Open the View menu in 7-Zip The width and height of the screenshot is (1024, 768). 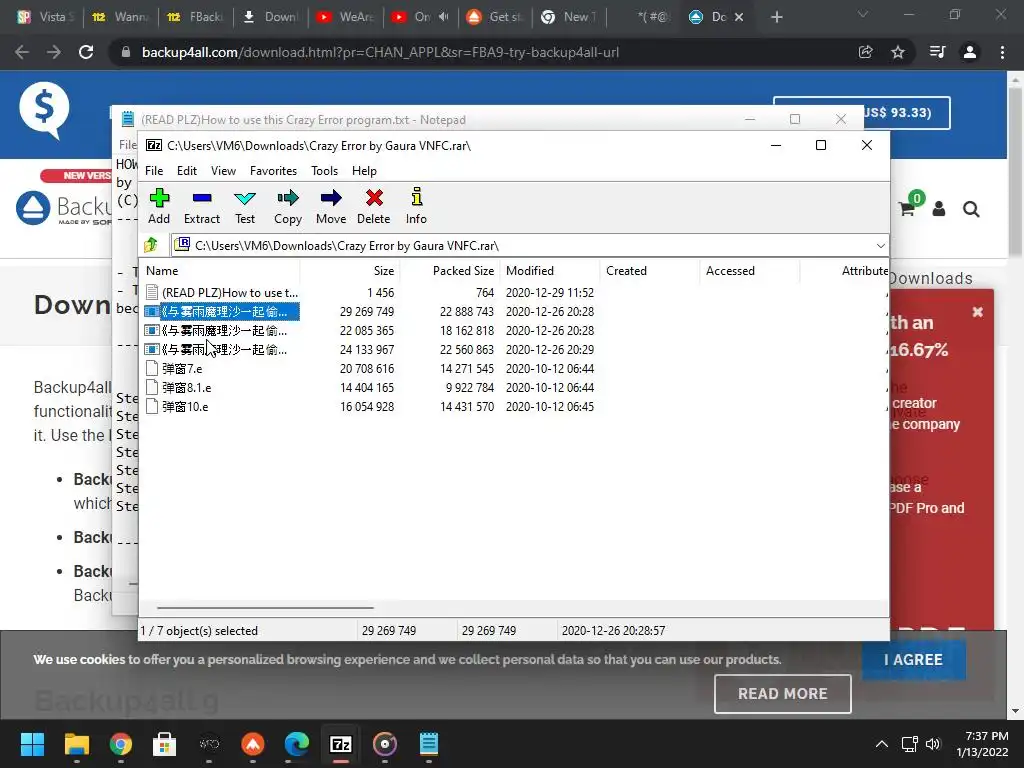point(223,170)
